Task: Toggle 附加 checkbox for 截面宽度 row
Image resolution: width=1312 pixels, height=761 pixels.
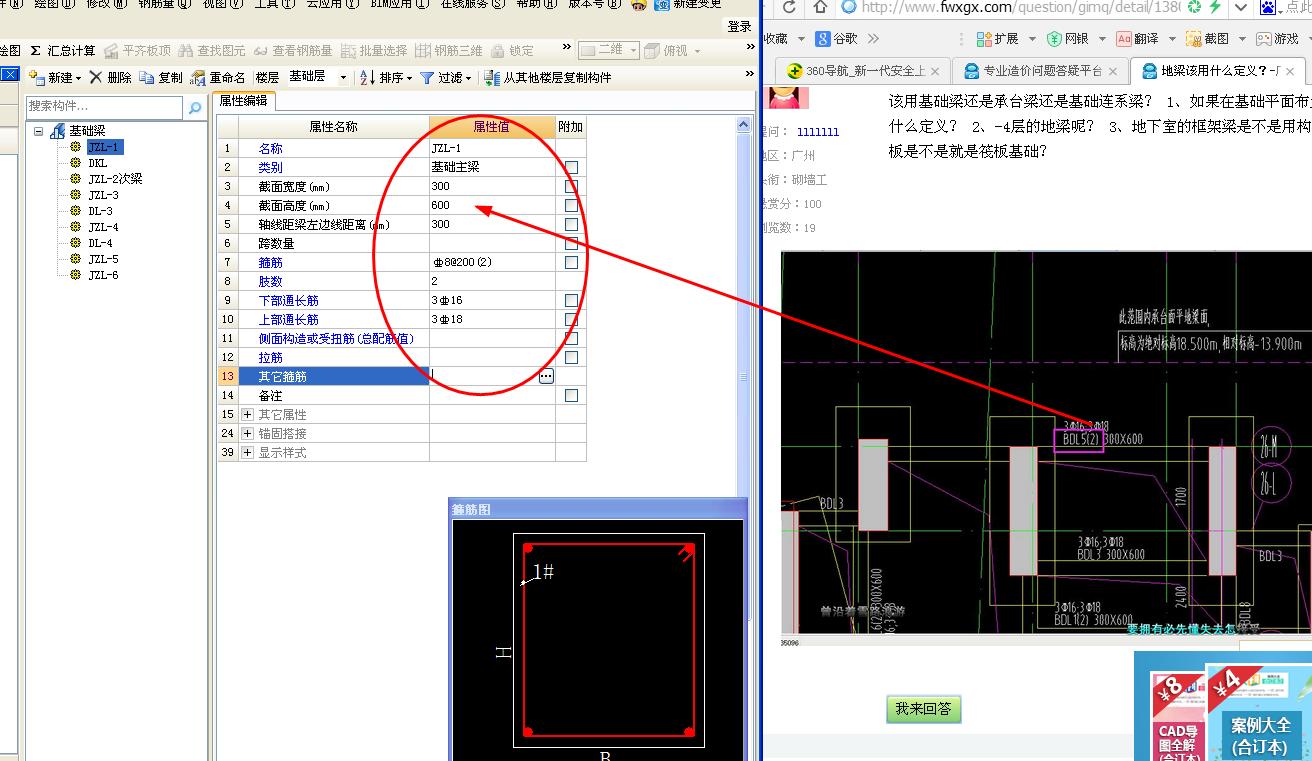Action: click(571, 186)
